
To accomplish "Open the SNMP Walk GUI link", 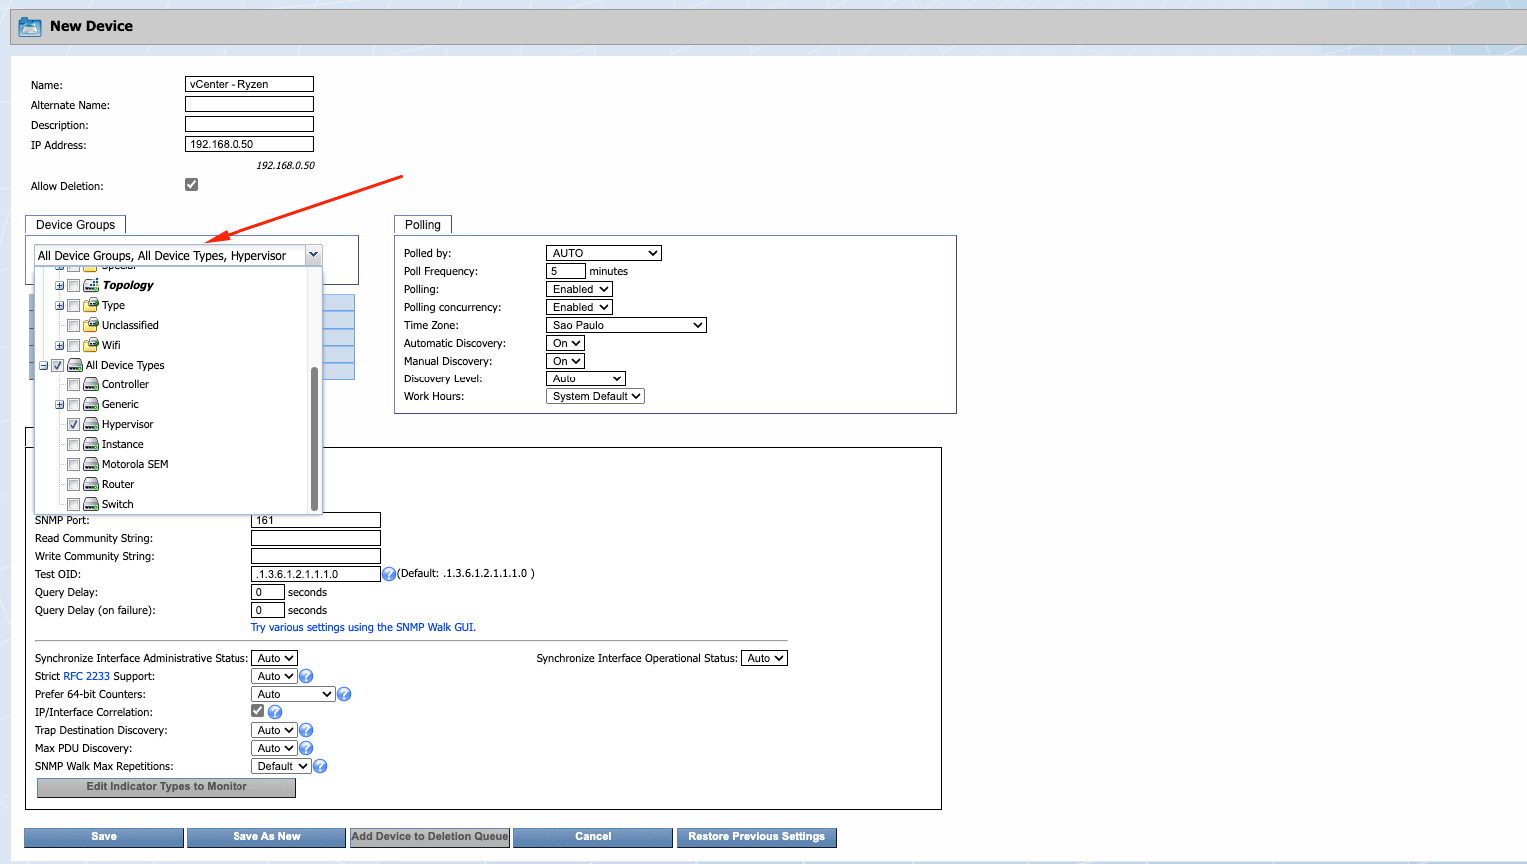I will (363, 628).
